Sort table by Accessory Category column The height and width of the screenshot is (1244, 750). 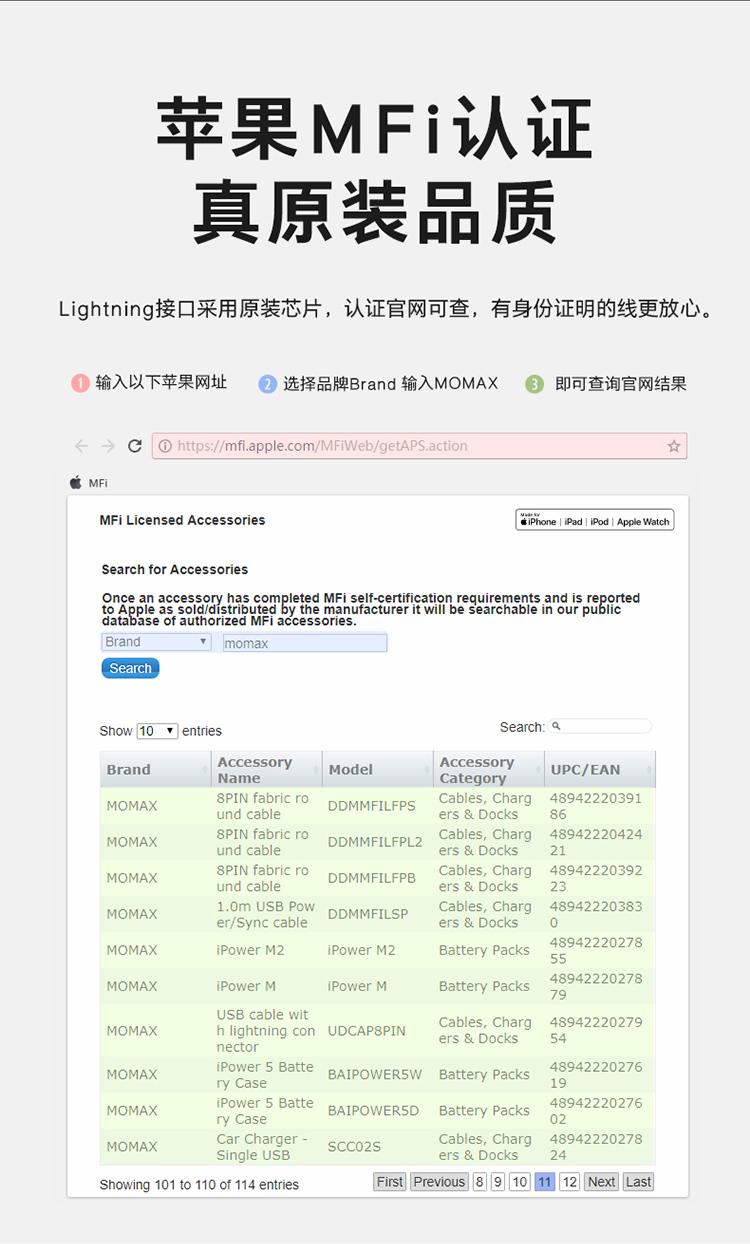(489, 770)
